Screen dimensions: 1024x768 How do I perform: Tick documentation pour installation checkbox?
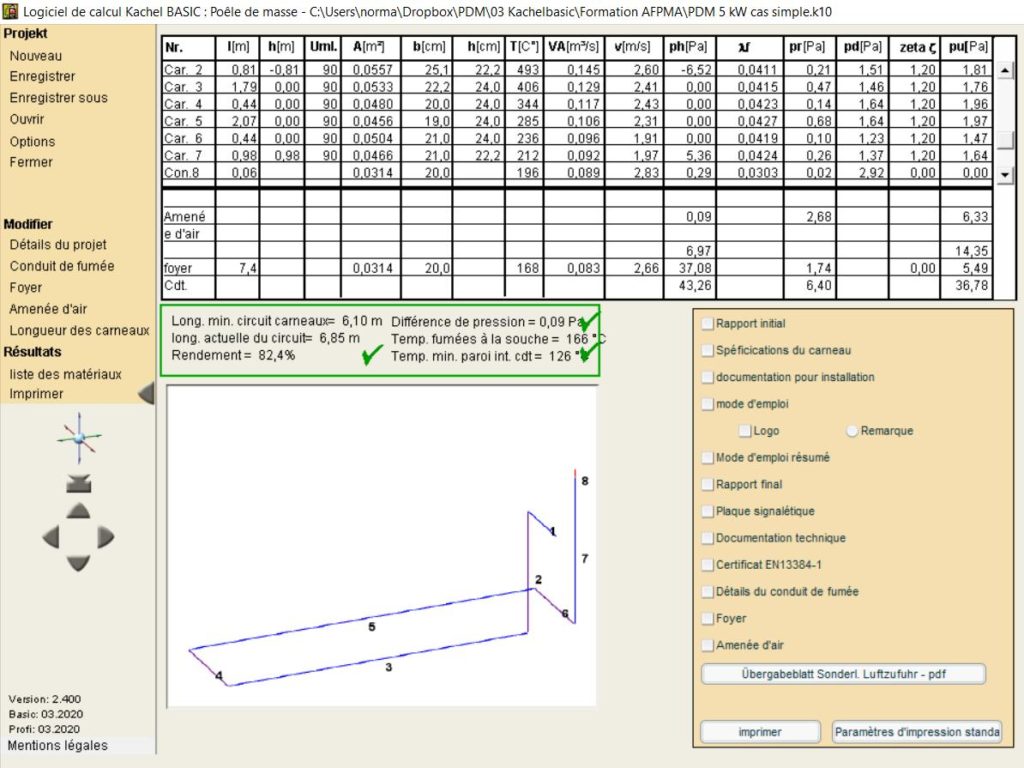707,377
